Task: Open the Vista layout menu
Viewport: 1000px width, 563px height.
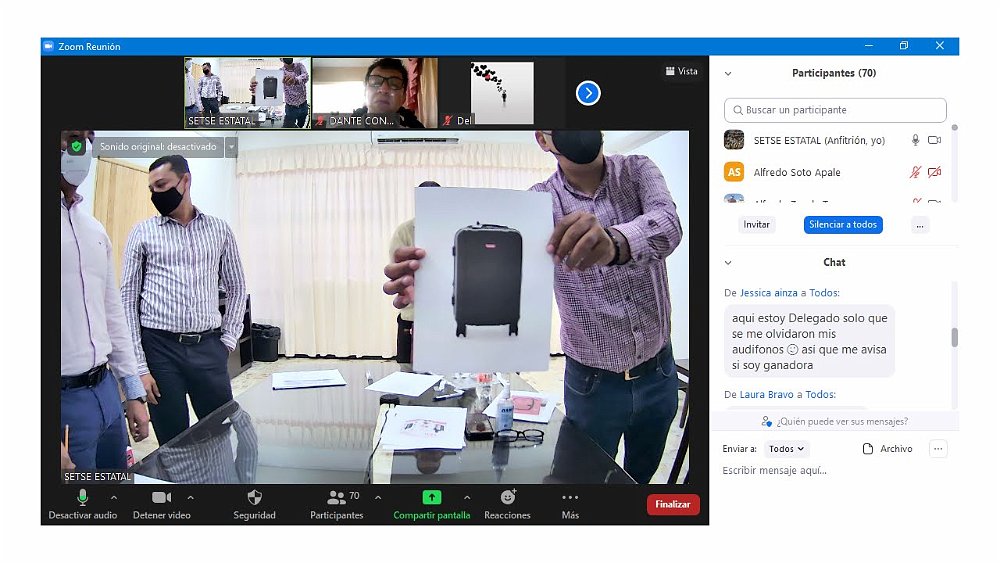Action: pos(681,71)
